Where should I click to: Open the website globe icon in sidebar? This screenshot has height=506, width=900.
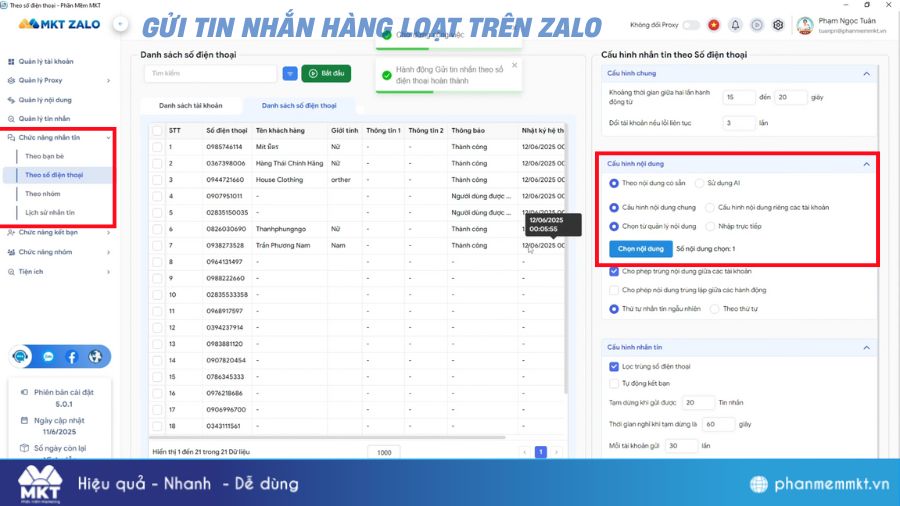click(95, 357)
